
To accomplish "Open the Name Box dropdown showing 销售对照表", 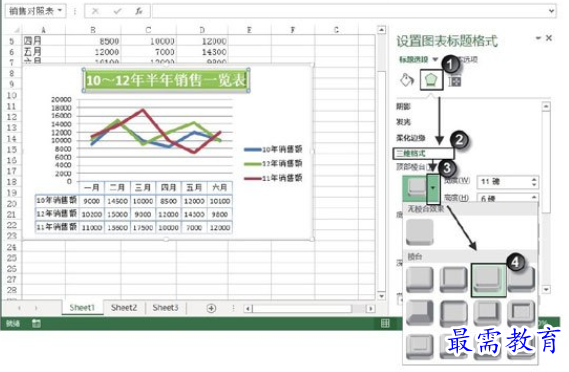I will 60,11.
